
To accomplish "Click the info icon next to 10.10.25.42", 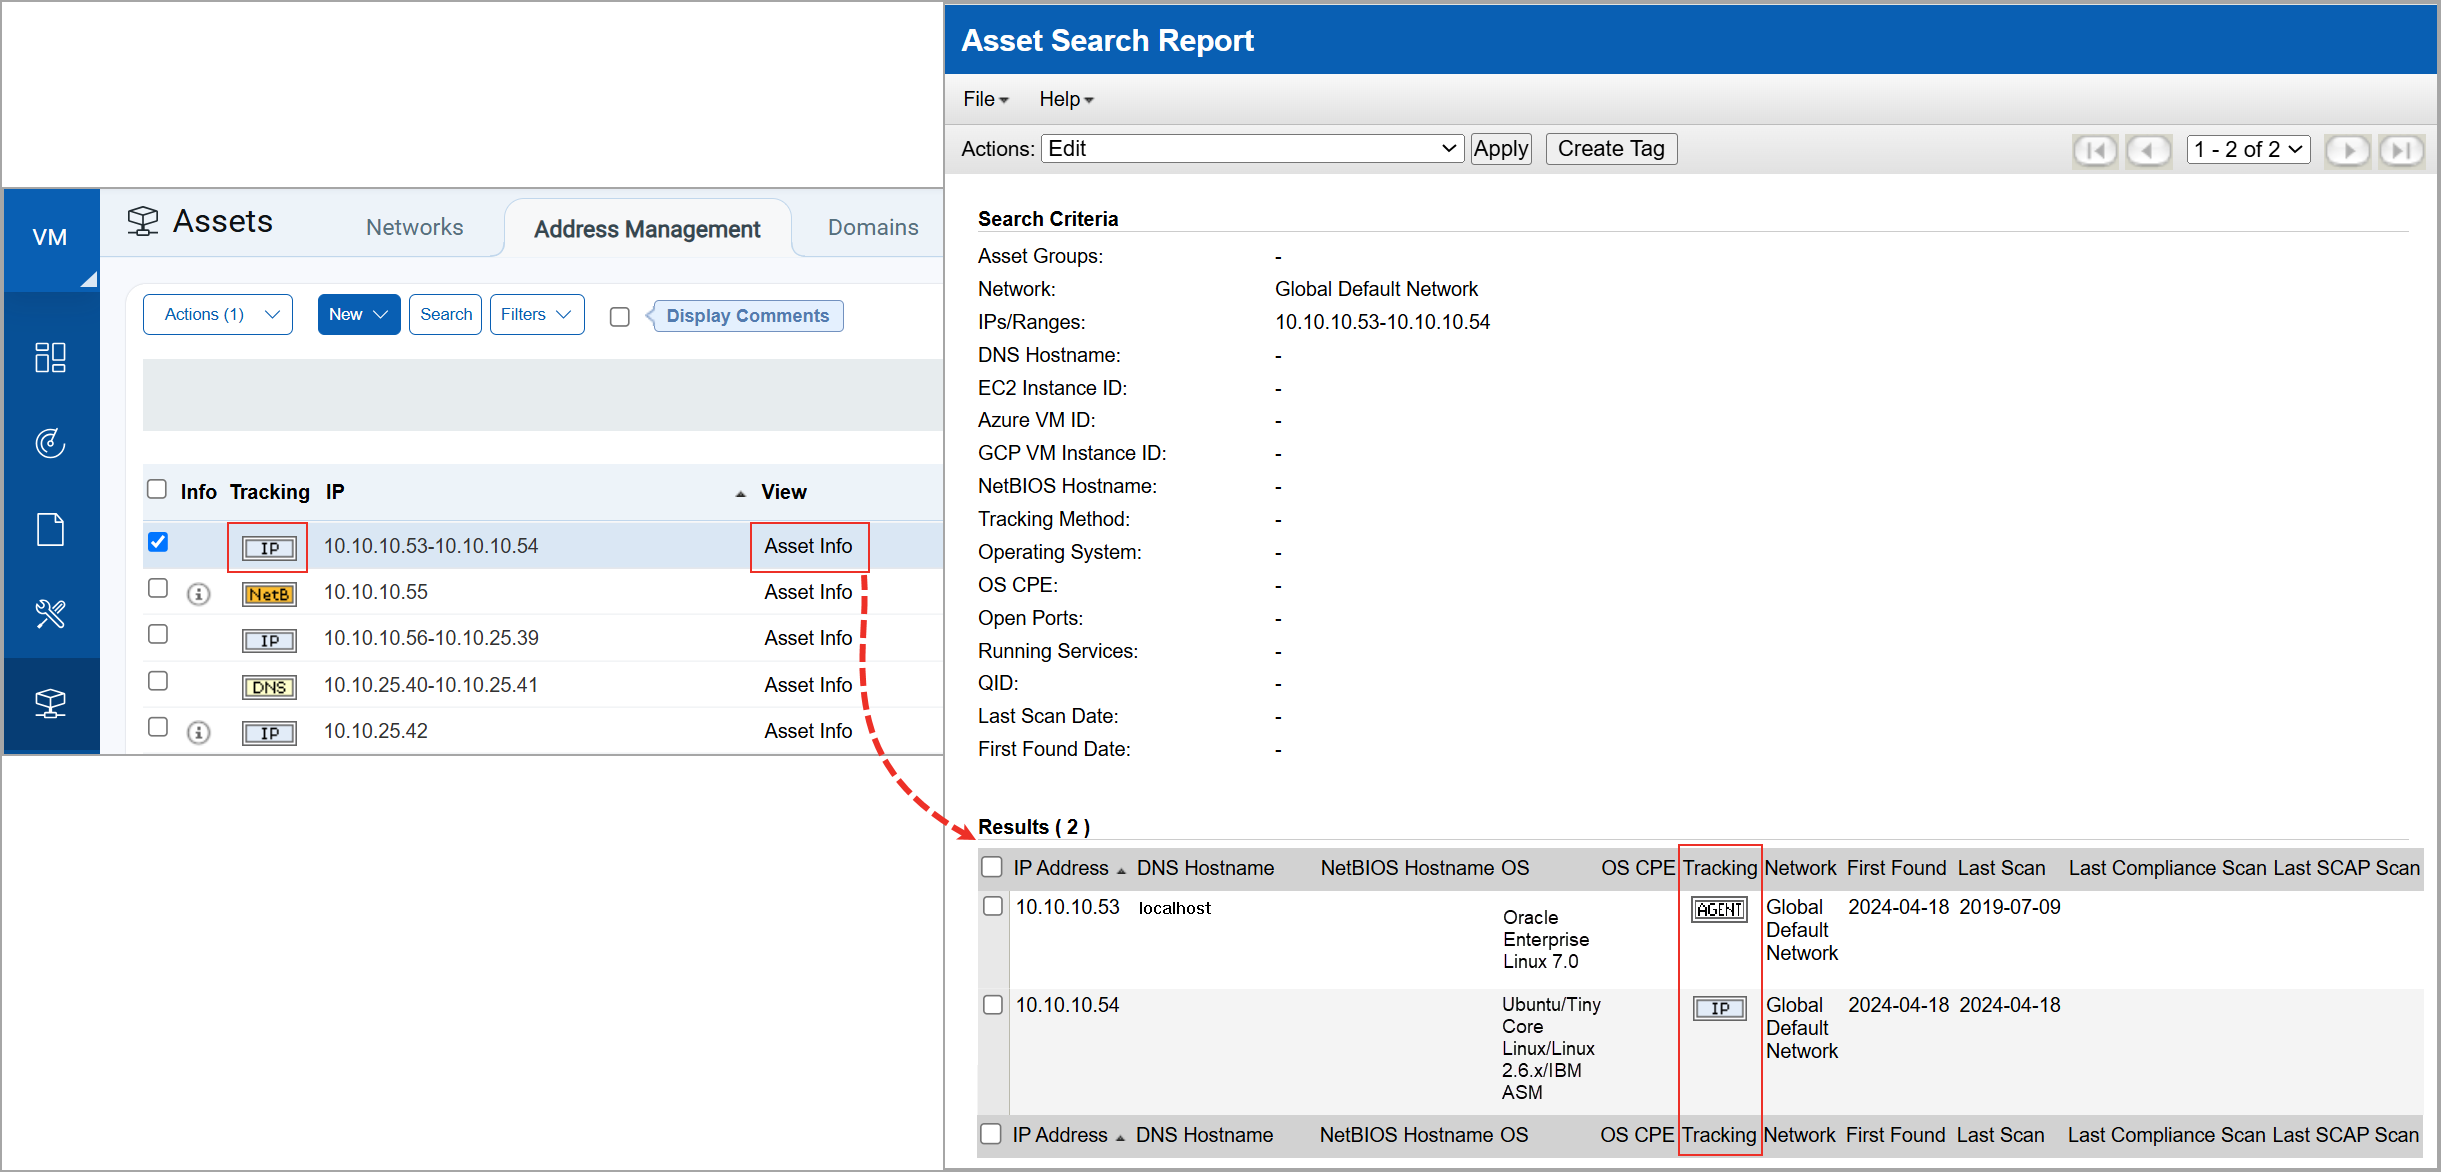I will 198,732.
